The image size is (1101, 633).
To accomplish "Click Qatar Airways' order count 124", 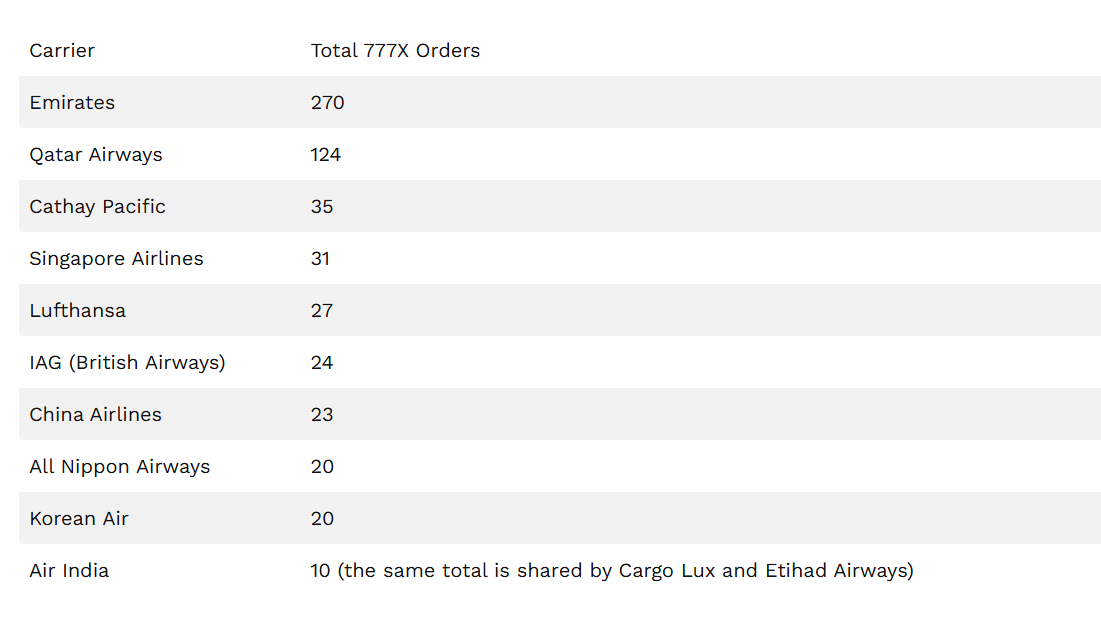I will coord(326,155).
